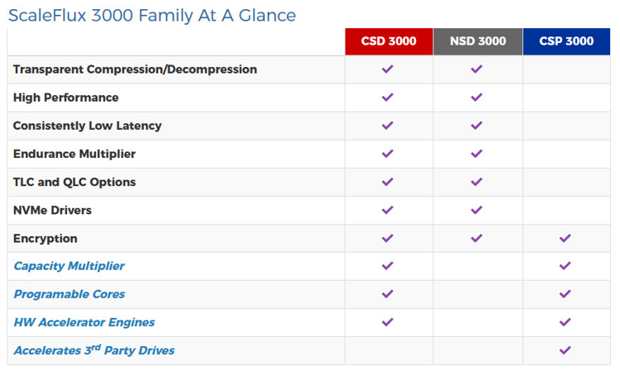
Task: Click CSP 3000 checkmark for Programable Cores
Action: [565, 294]
